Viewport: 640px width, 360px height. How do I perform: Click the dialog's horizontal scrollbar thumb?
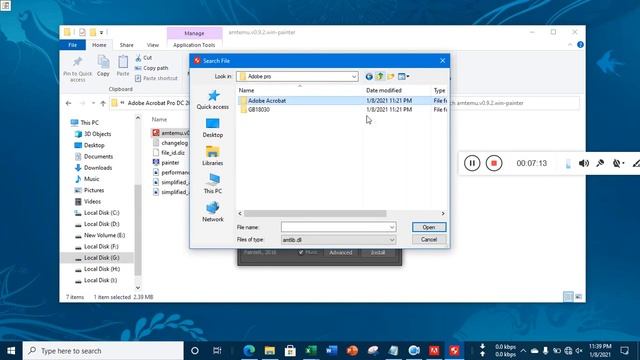coord(315,213)
